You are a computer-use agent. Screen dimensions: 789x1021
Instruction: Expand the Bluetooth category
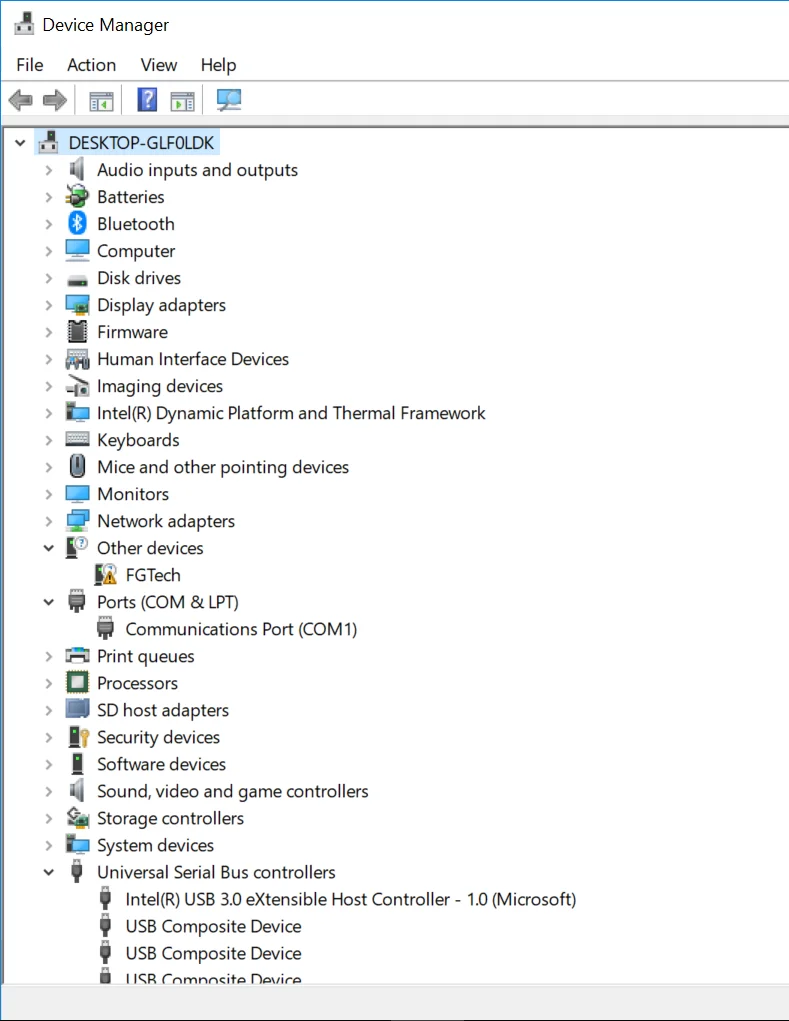point(49,224)
